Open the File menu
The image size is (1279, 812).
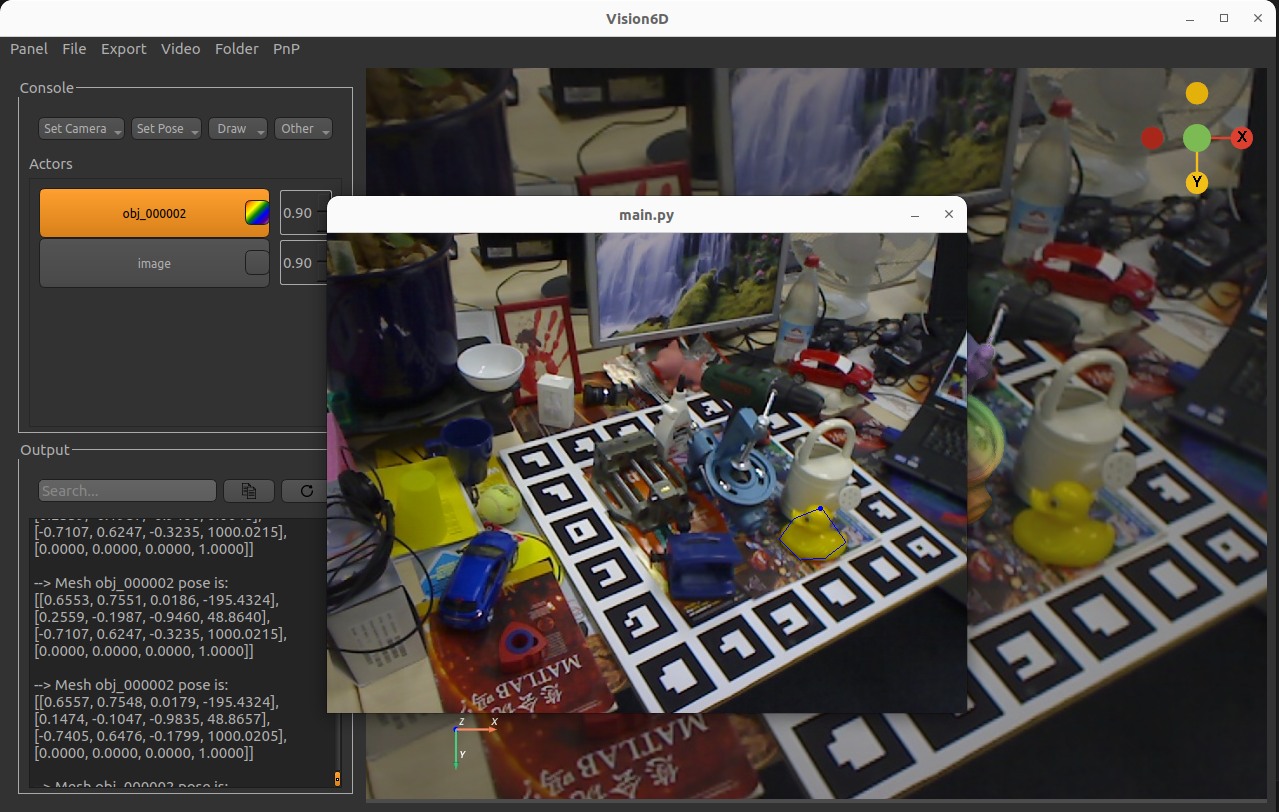pos(74,49)
